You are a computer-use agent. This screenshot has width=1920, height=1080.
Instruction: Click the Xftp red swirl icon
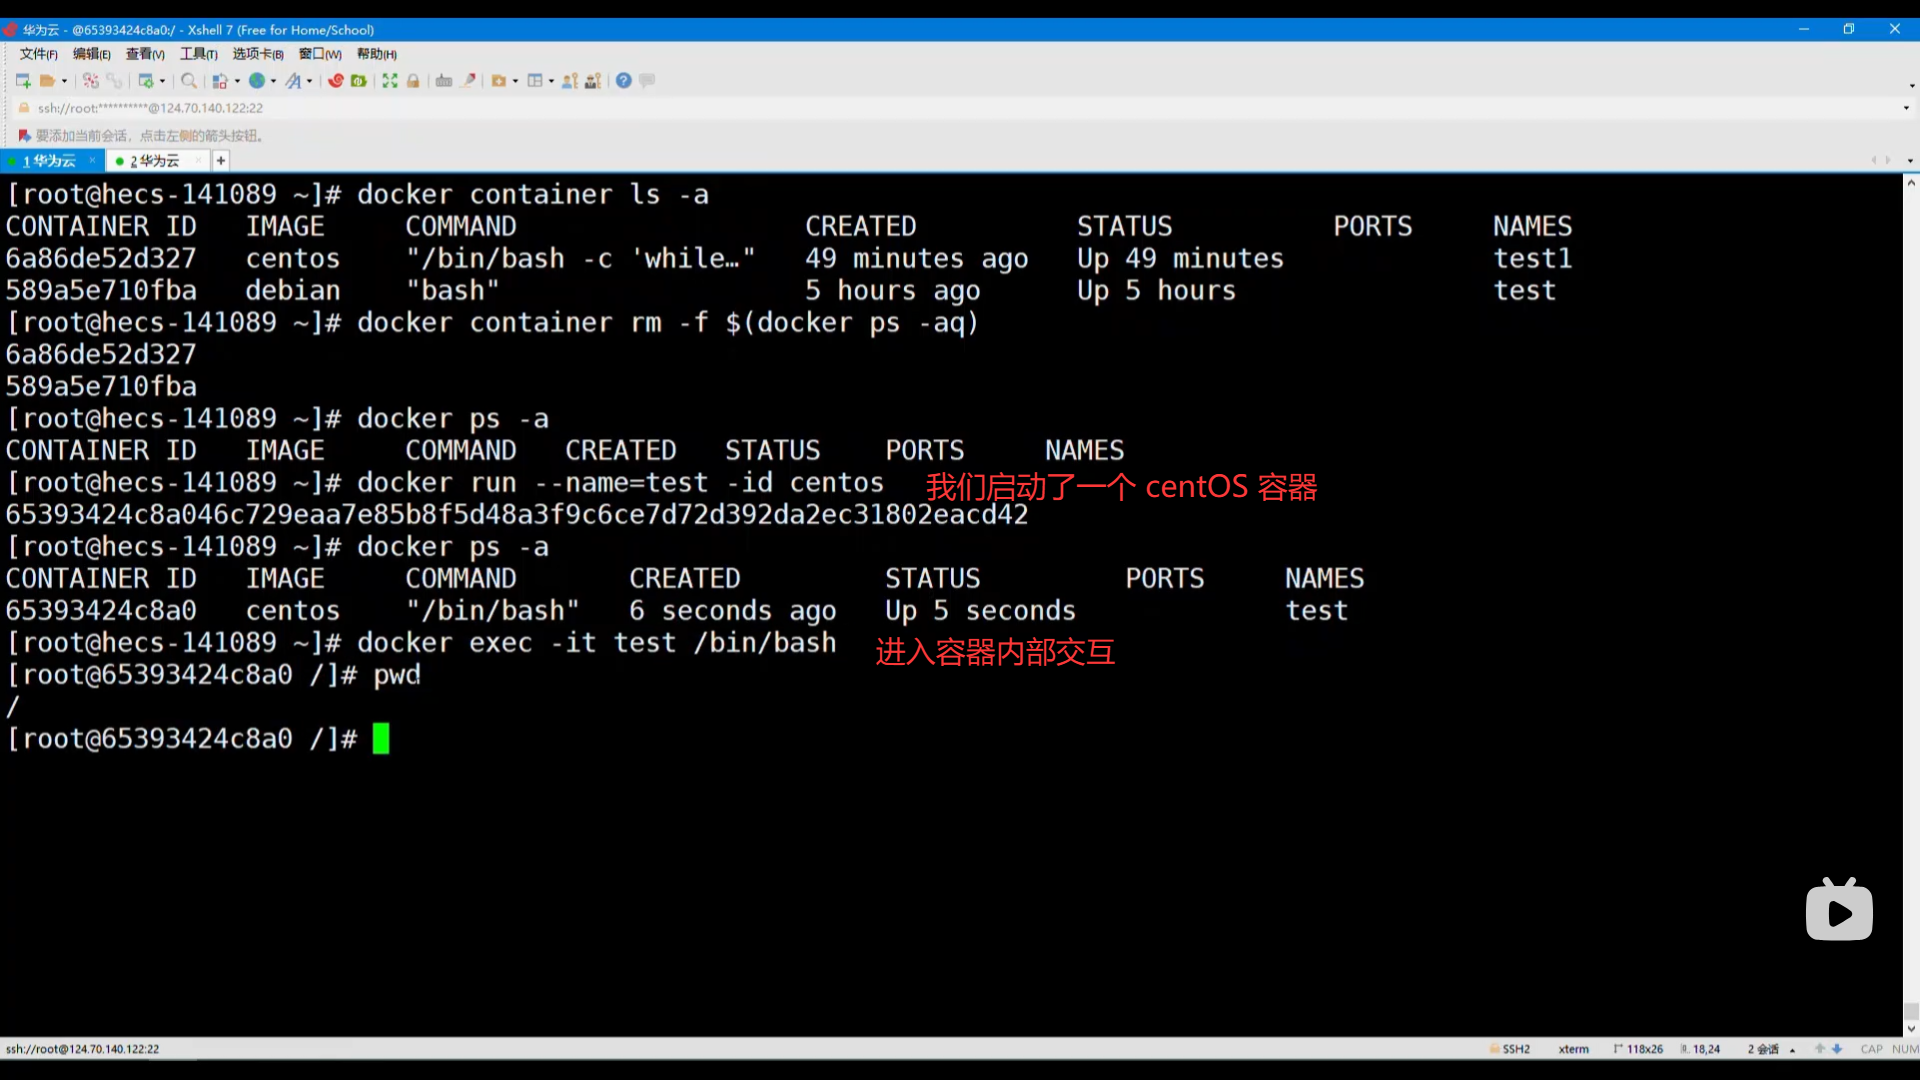point(336,81)
